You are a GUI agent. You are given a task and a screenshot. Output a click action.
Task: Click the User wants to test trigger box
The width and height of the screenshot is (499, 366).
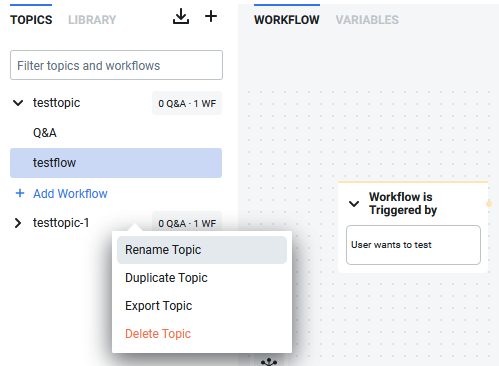click(413, 245)
